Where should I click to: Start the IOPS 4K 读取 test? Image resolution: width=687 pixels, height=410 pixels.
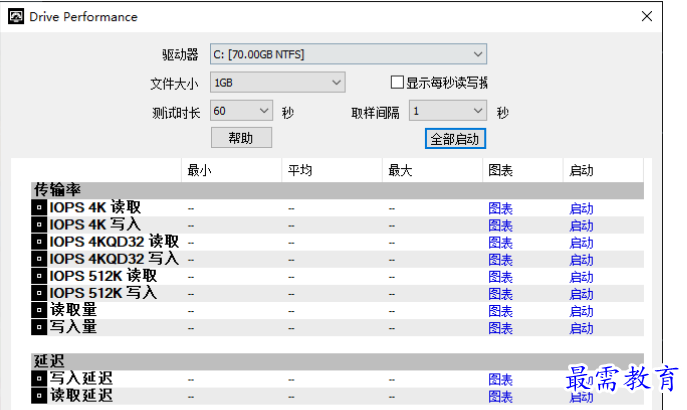click(581, 209)
